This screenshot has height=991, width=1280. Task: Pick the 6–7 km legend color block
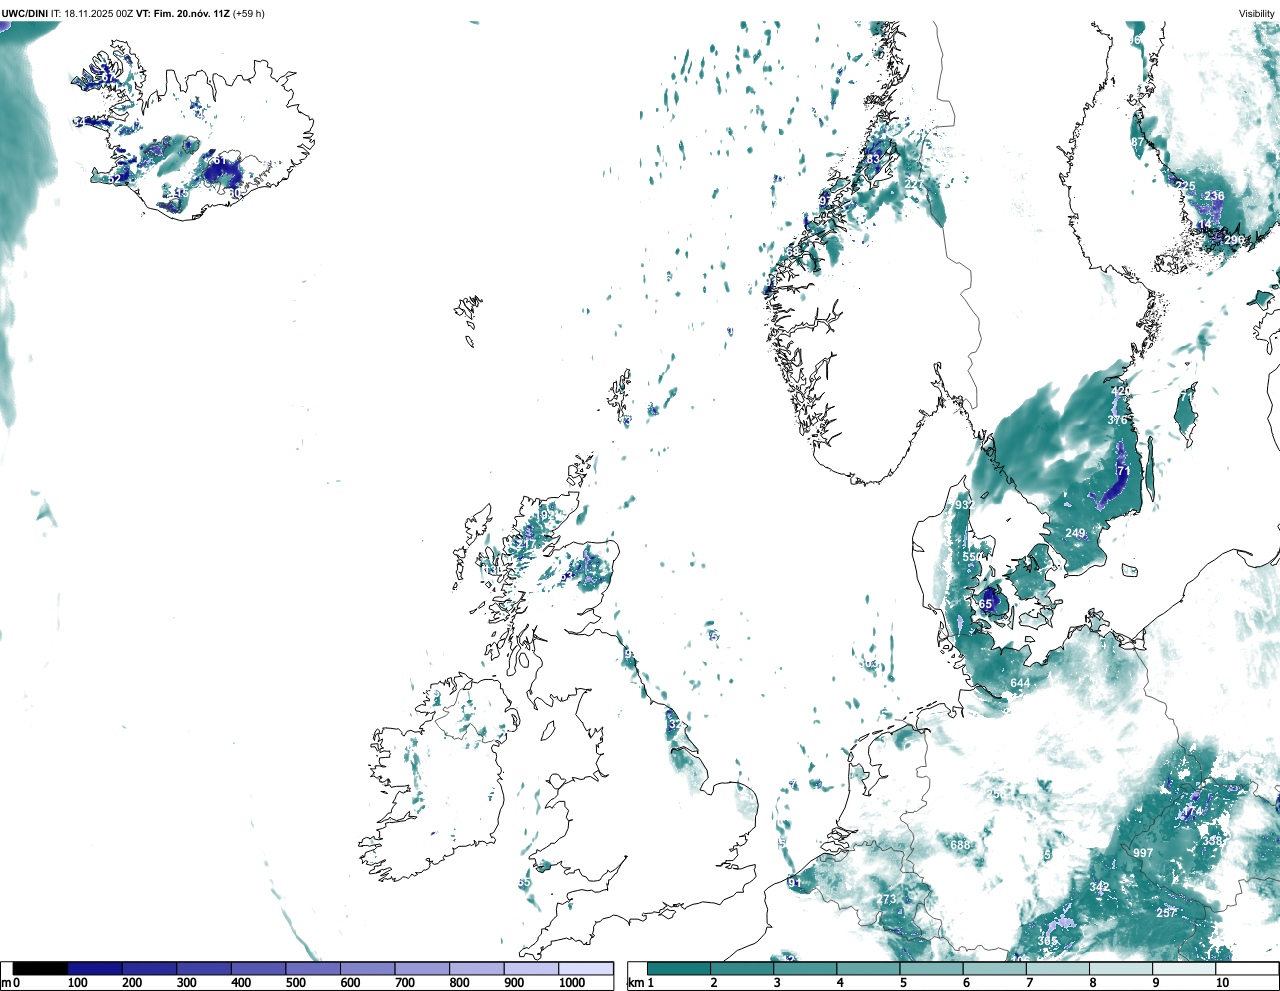coord(995,968)
